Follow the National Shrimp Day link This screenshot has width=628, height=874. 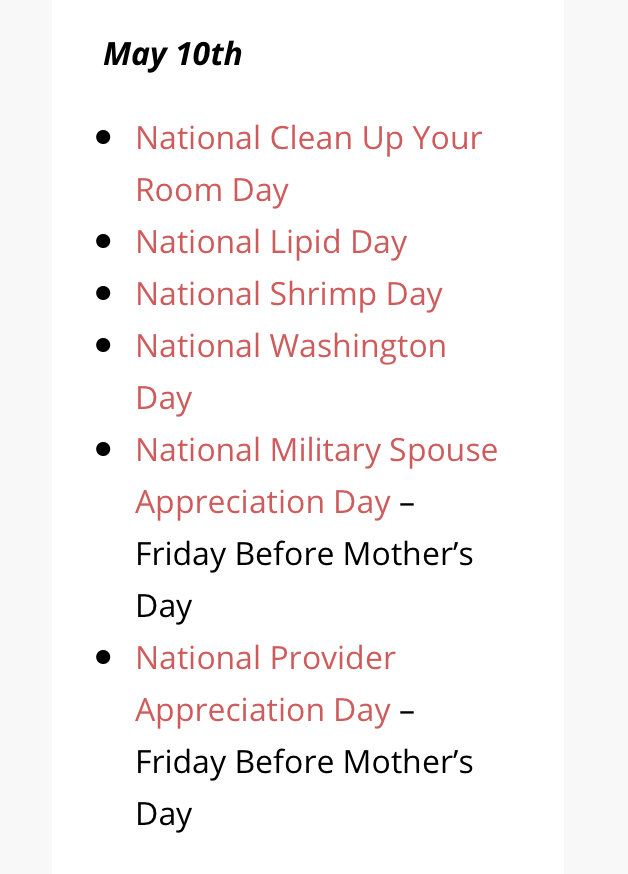tap(289, 295)
